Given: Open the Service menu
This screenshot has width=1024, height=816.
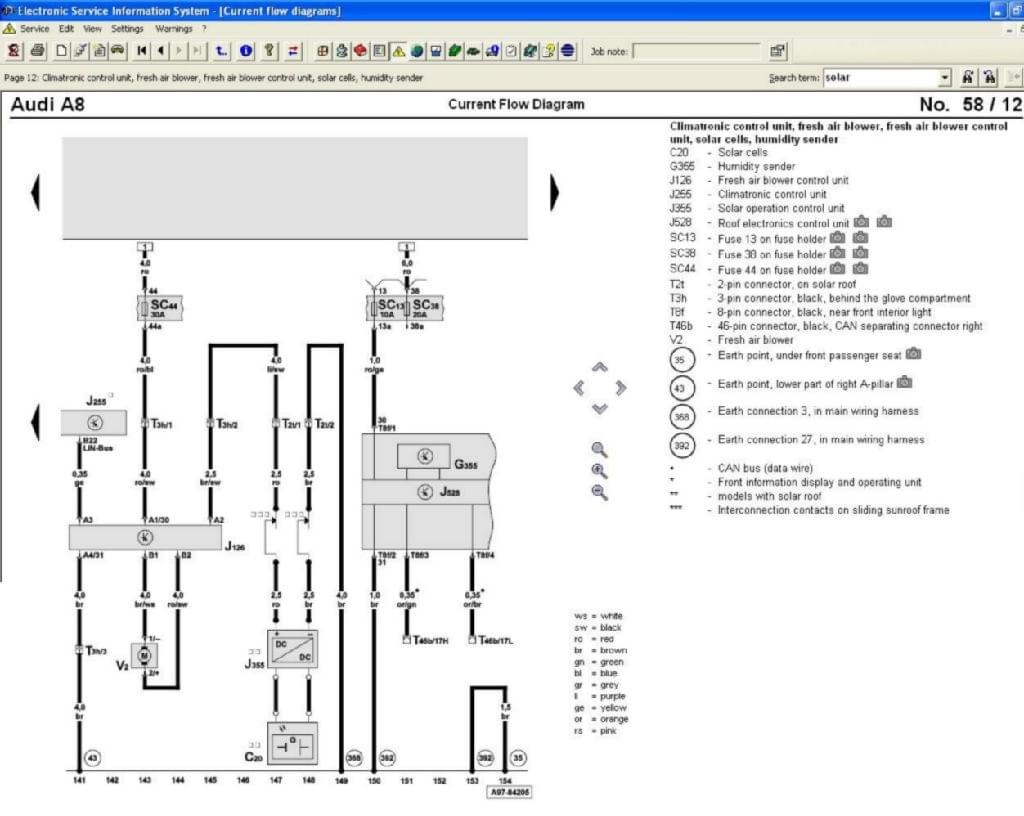Looking at the screenshot, I should coord(34,29).
